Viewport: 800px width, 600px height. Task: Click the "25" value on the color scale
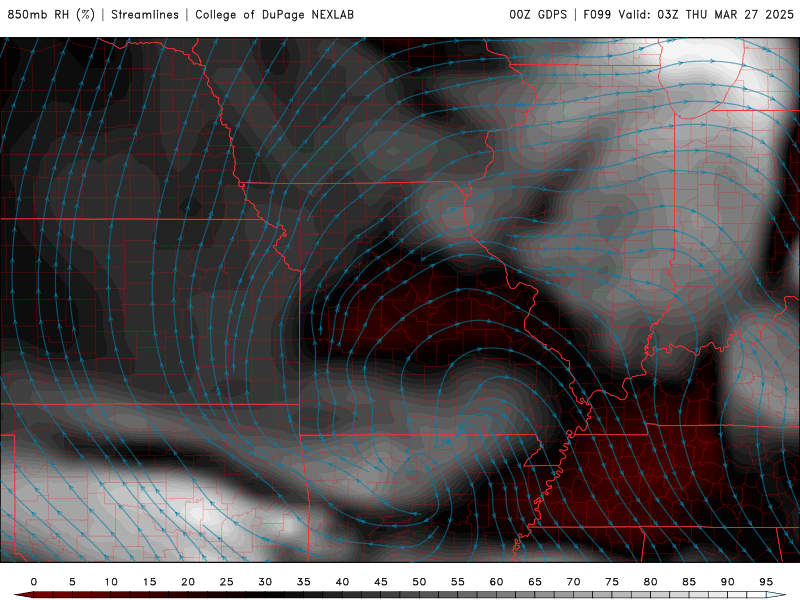pos(227,582)
